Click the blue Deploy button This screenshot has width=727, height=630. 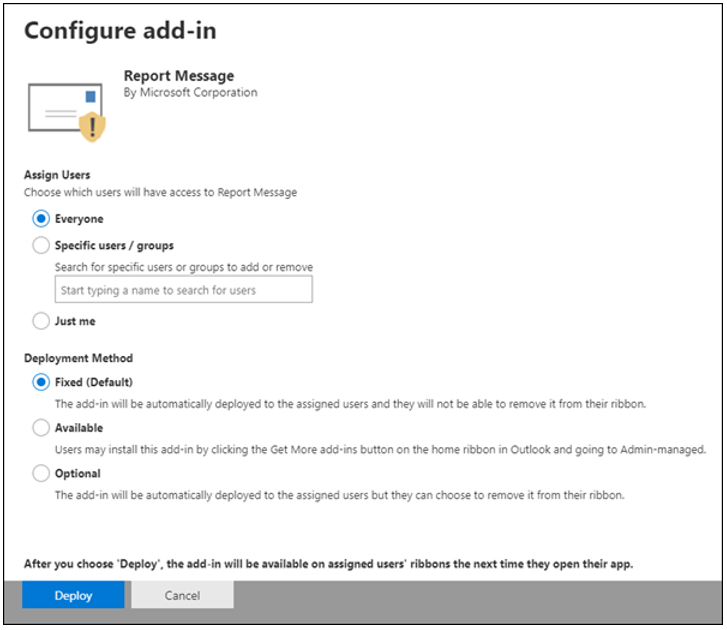pos(73,595)
